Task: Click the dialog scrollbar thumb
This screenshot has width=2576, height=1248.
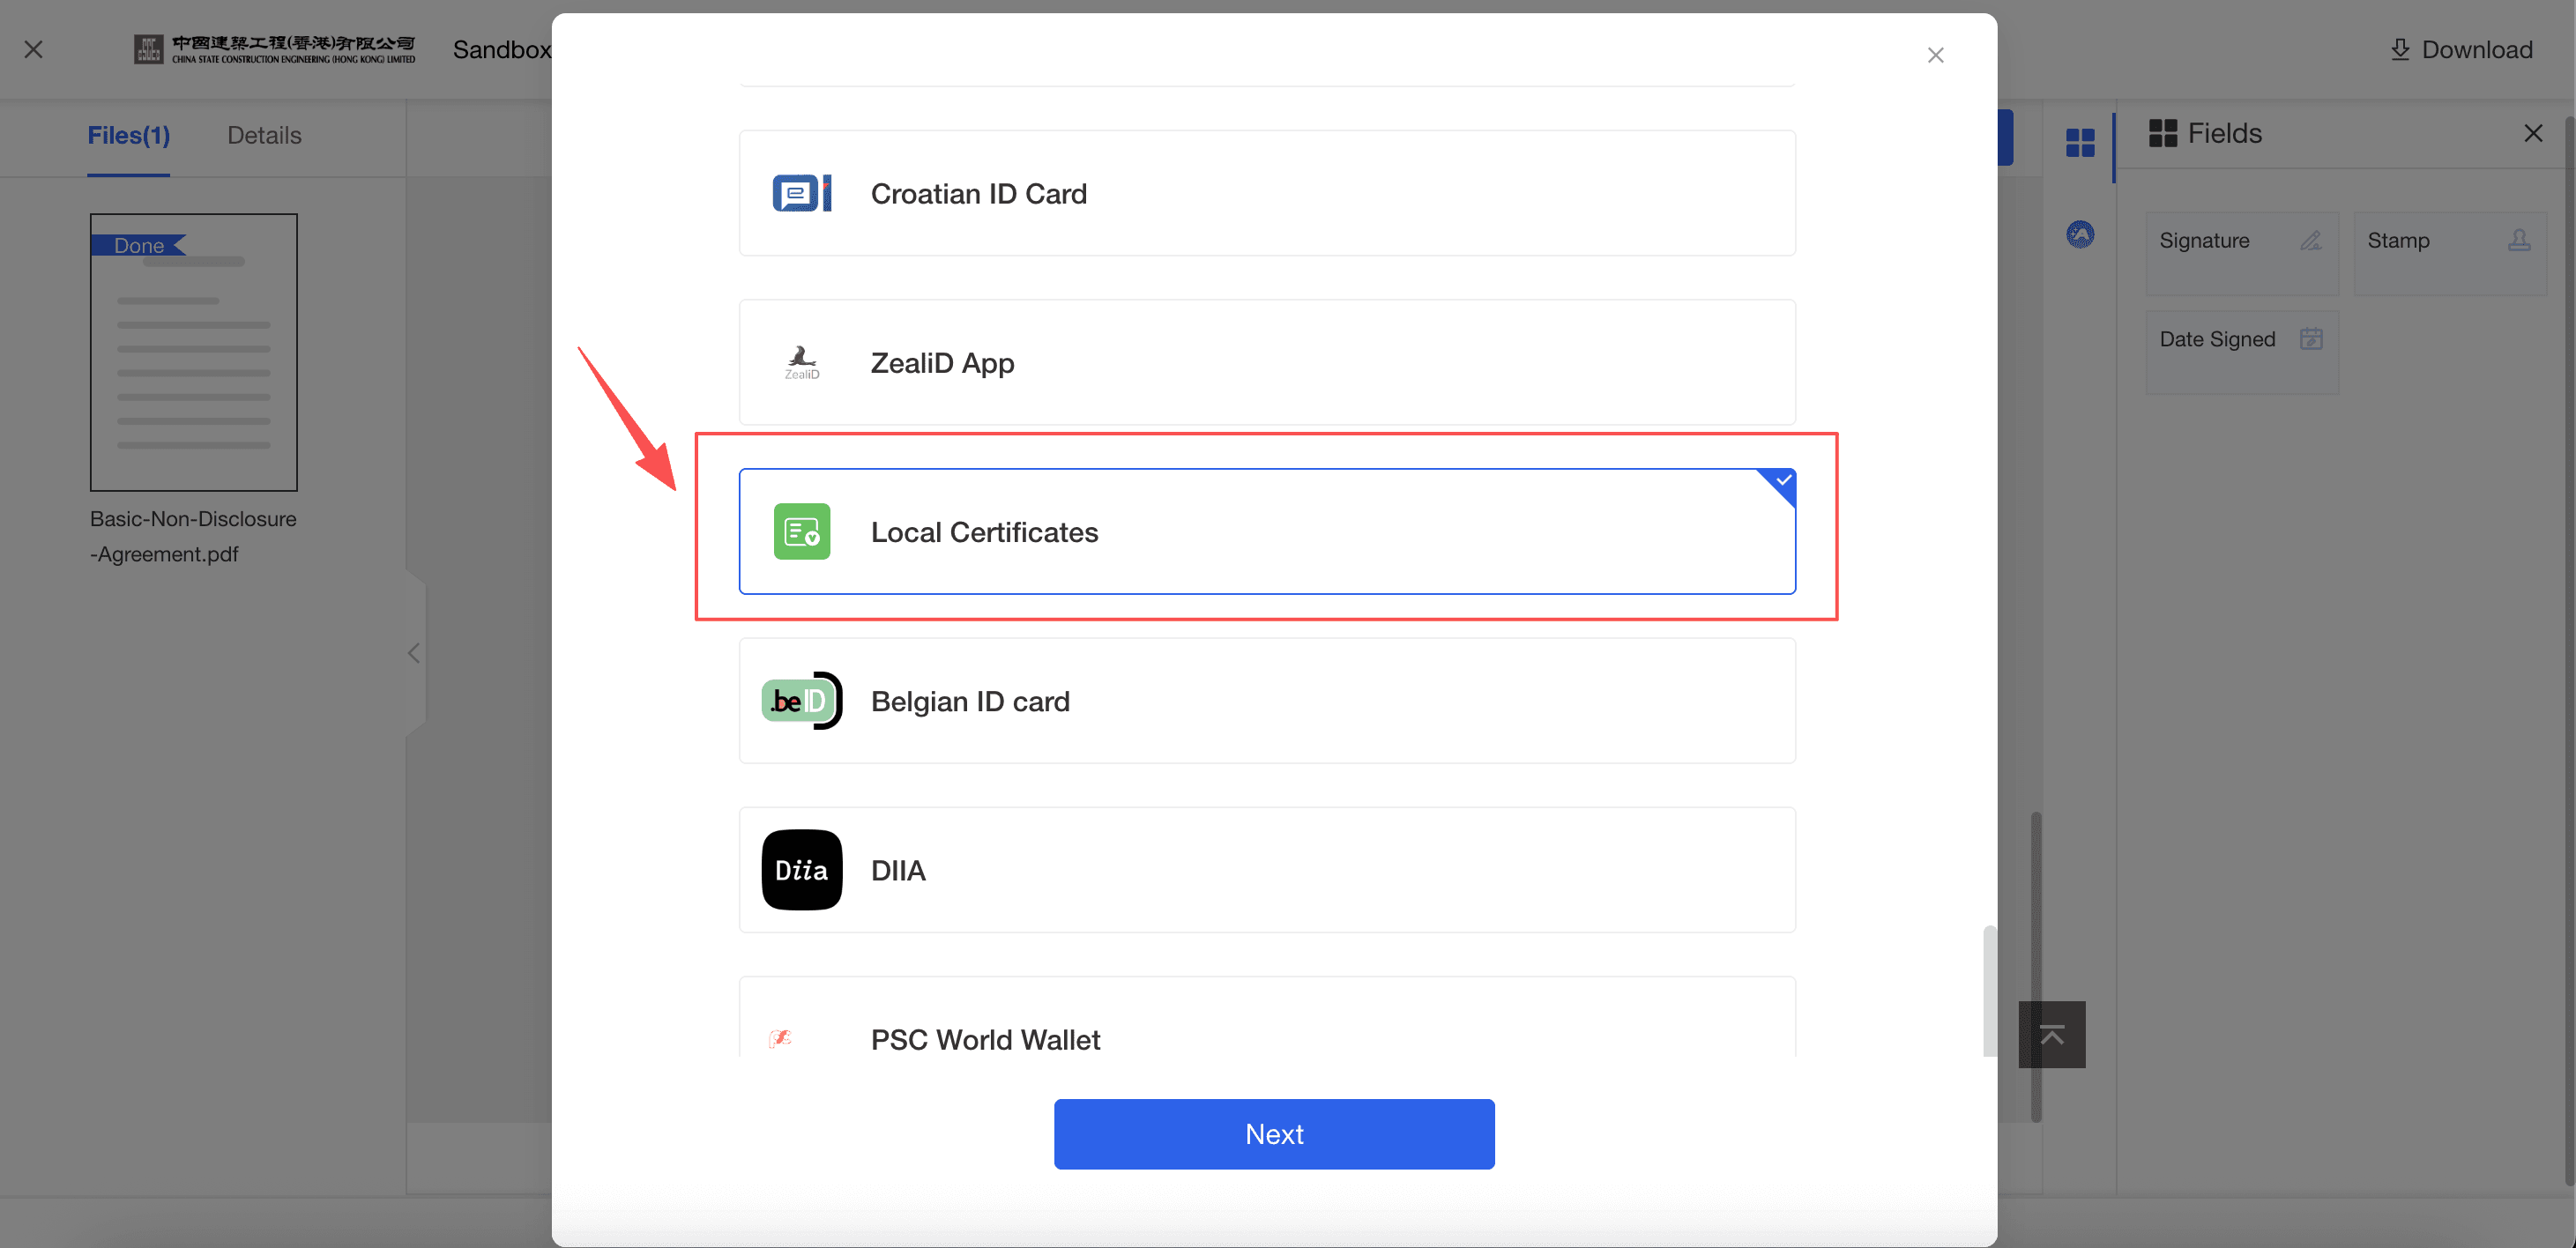Action: (x=1989, y=990)
